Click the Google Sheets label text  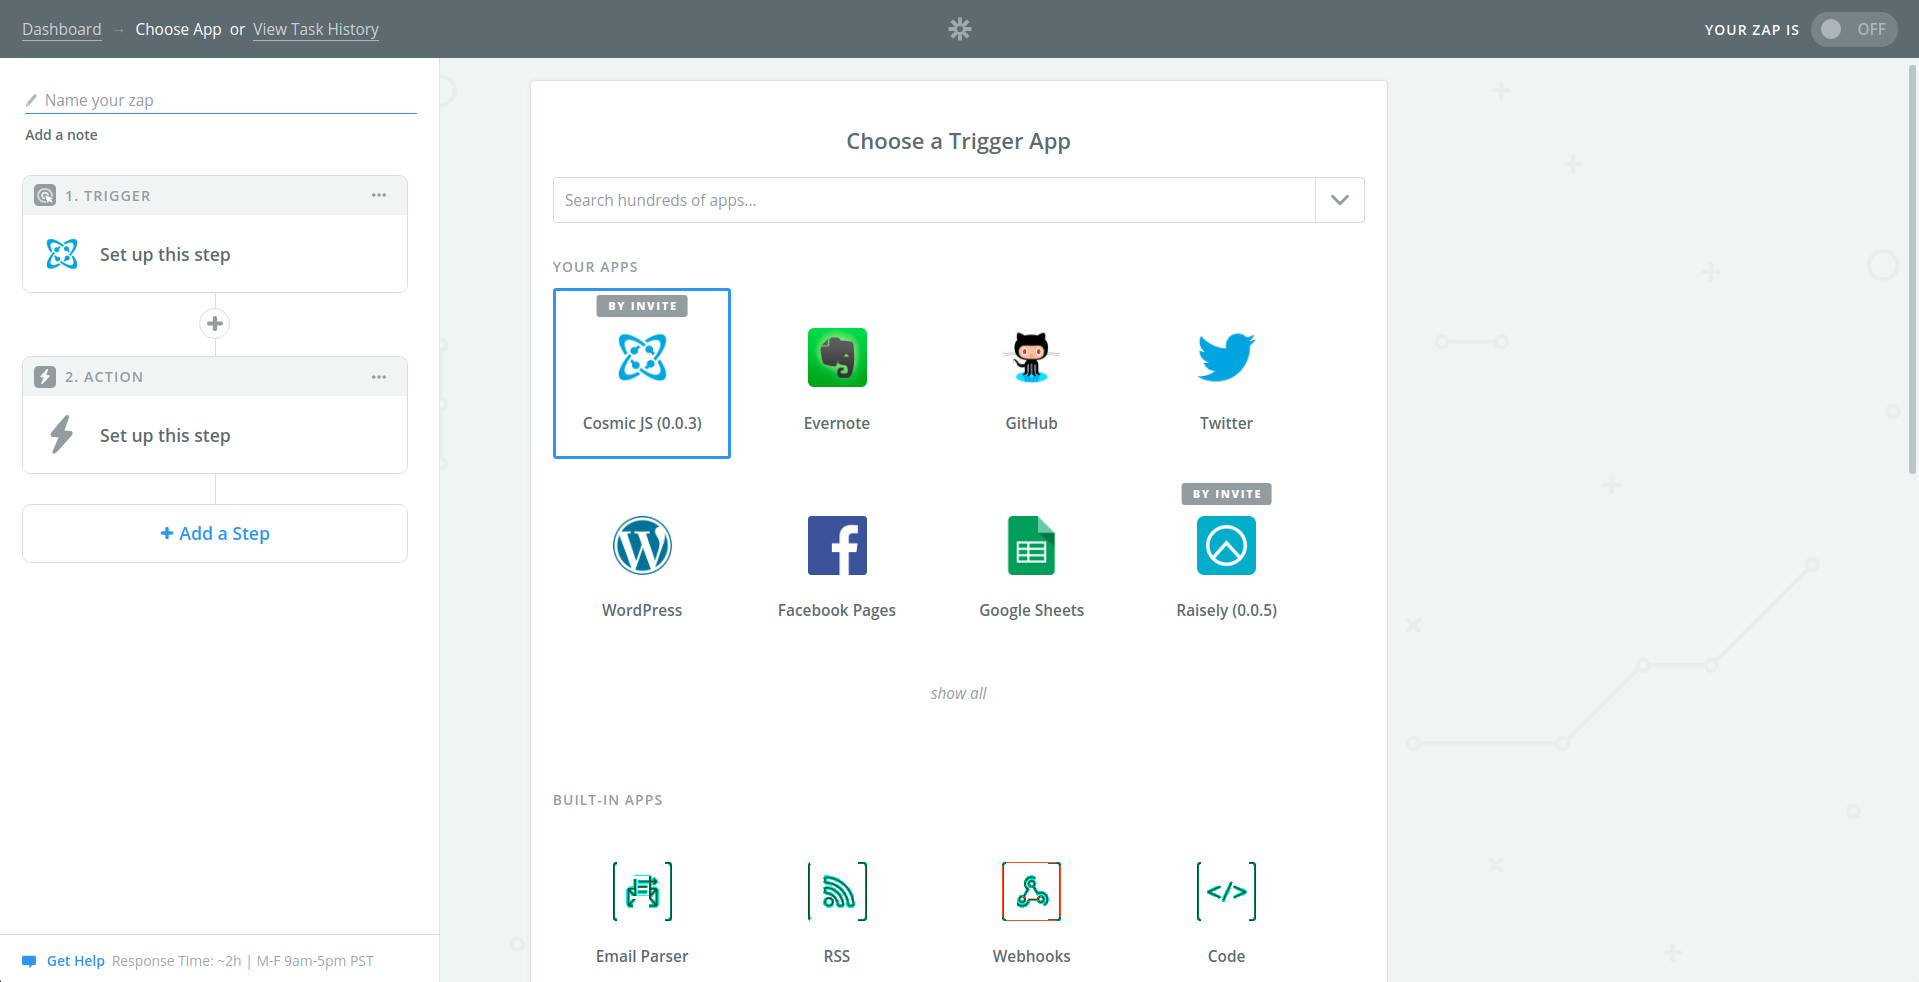click(x=1031, y=610)
